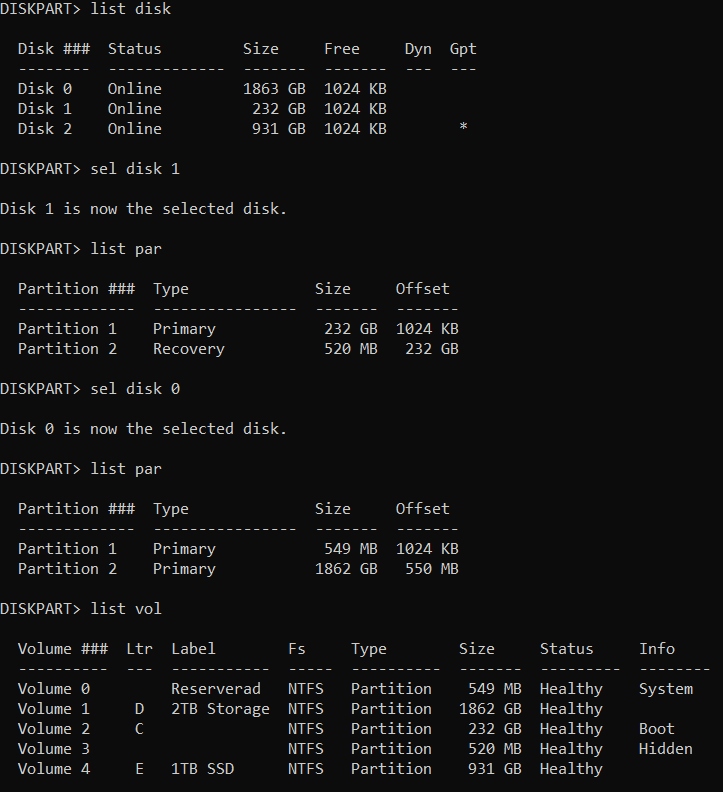The height and width of the screenshot is (792, 723).
Task: Click the '931 GB' size in the disk list
Action: [279, 129]
